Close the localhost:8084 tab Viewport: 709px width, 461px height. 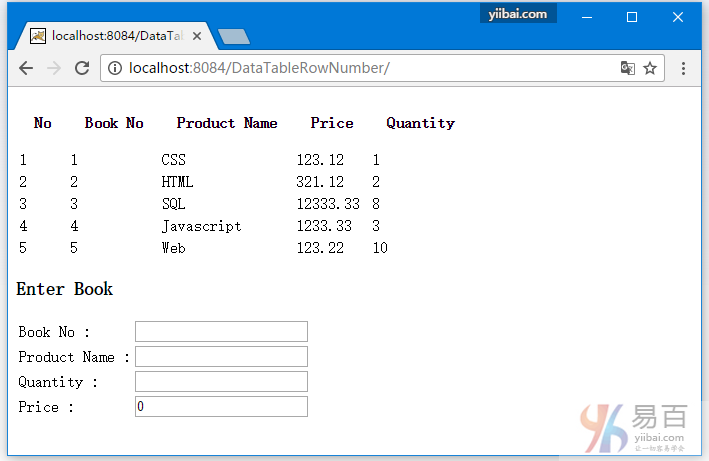click(197, 36)
